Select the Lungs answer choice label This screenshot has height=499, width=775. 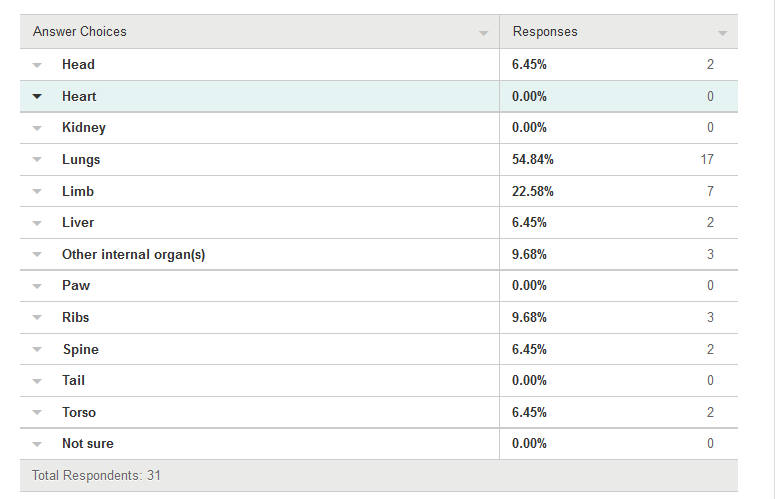pos(81,160)
